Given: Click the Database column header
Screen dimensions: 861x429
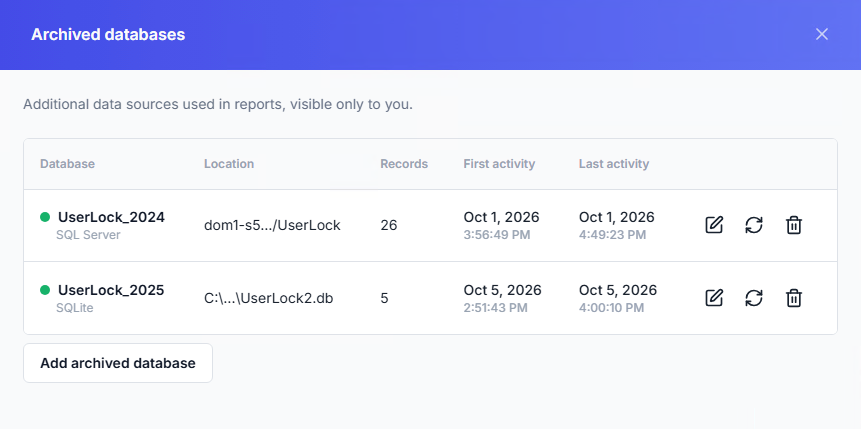Looking at the screenshot, I should point(68,164).
